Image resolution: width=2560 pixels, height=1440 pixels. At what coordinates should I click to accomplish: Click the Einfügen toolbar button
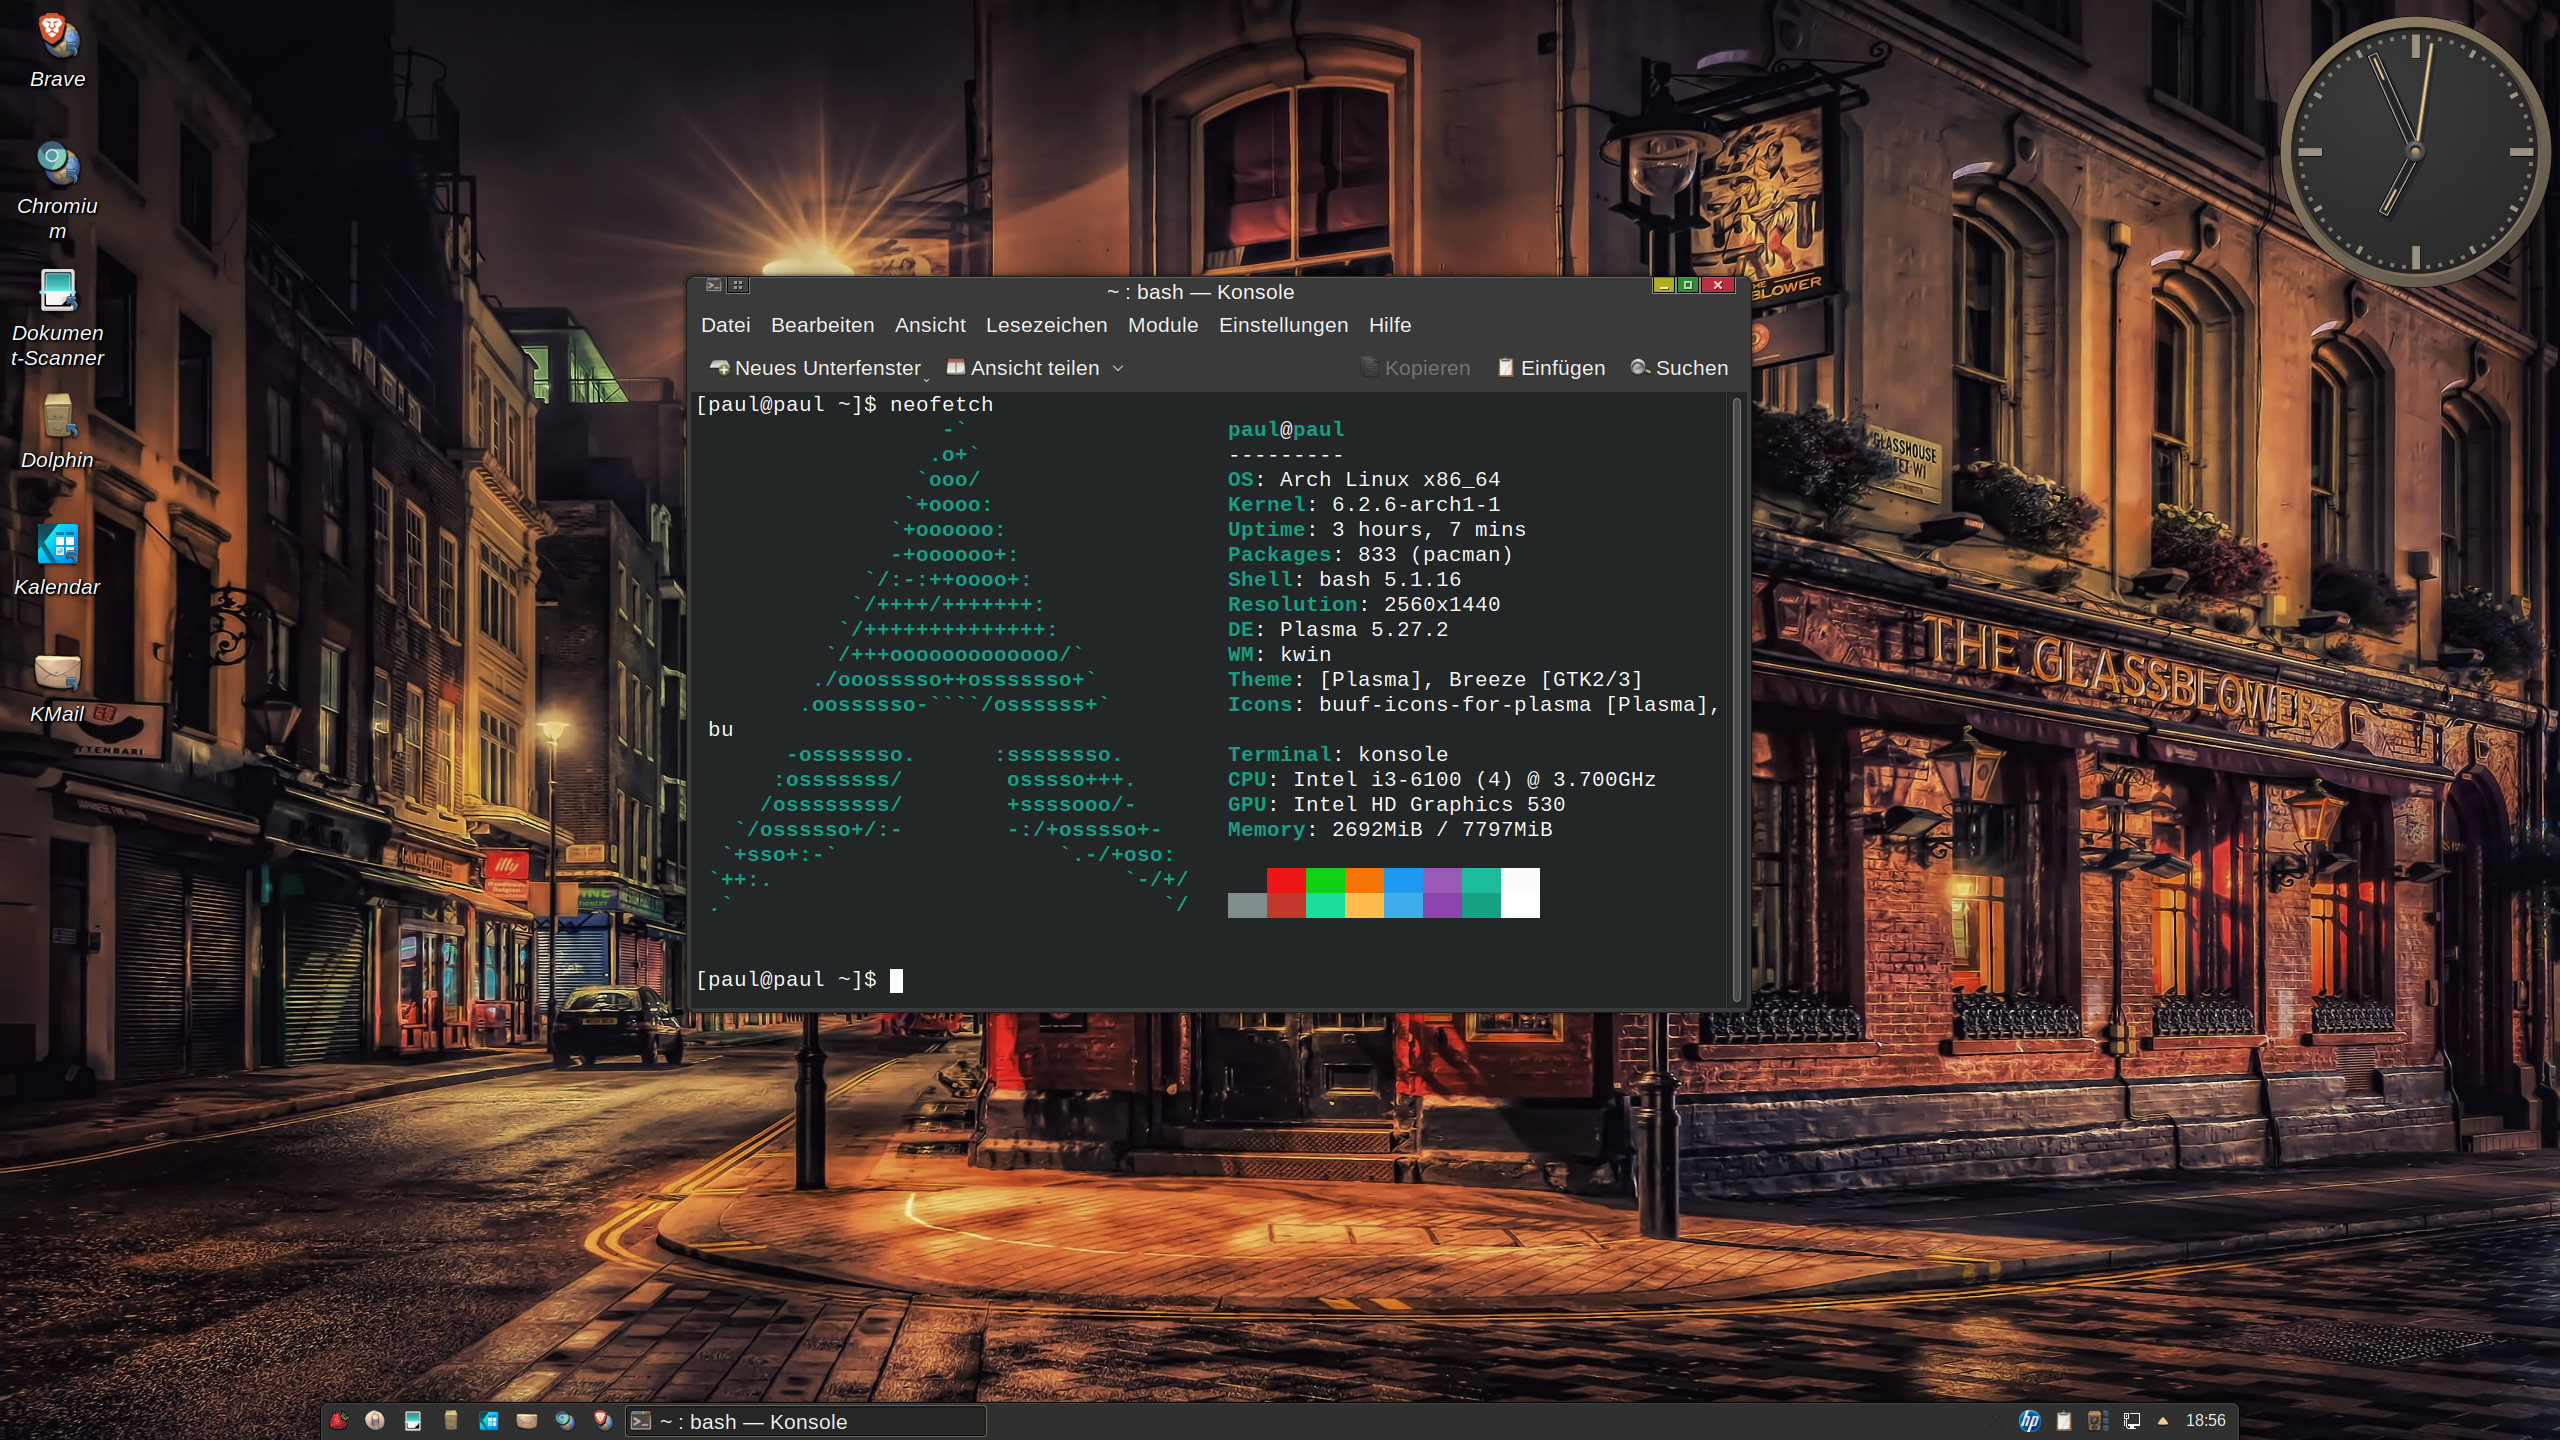point(1551,368)
